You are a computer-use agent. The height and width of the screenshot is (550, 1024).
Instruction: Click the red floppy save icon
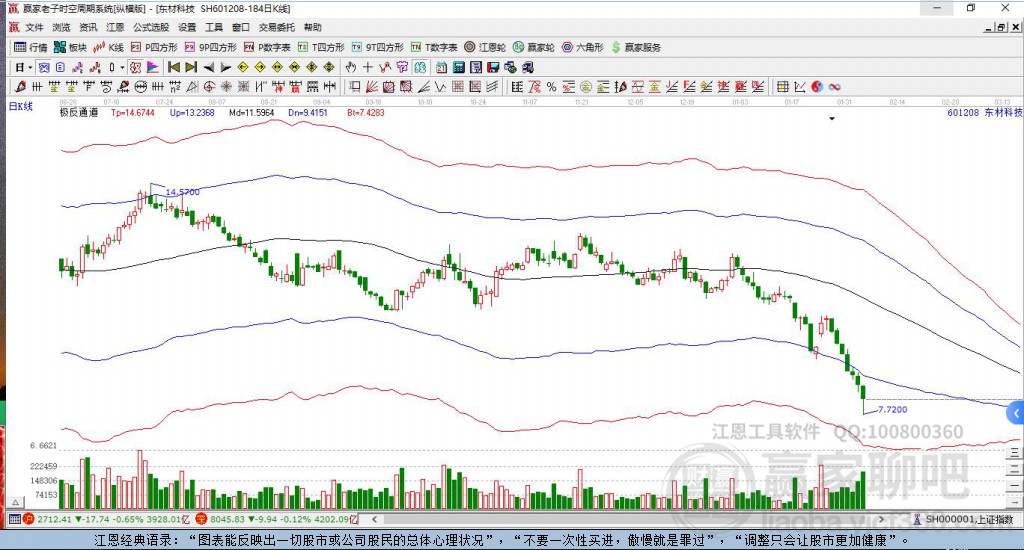pyautogui.click(x=493, y=67)
